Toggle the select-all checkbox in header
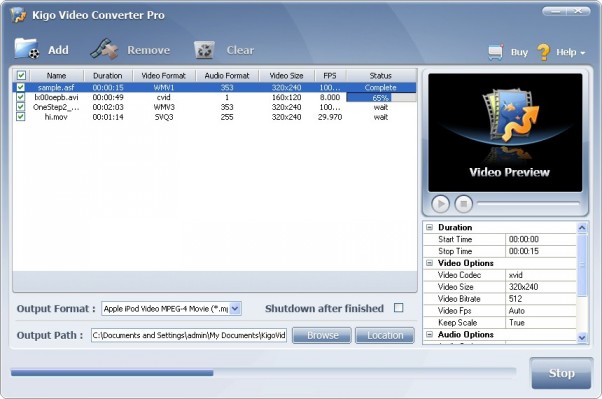 coord(21,75)
